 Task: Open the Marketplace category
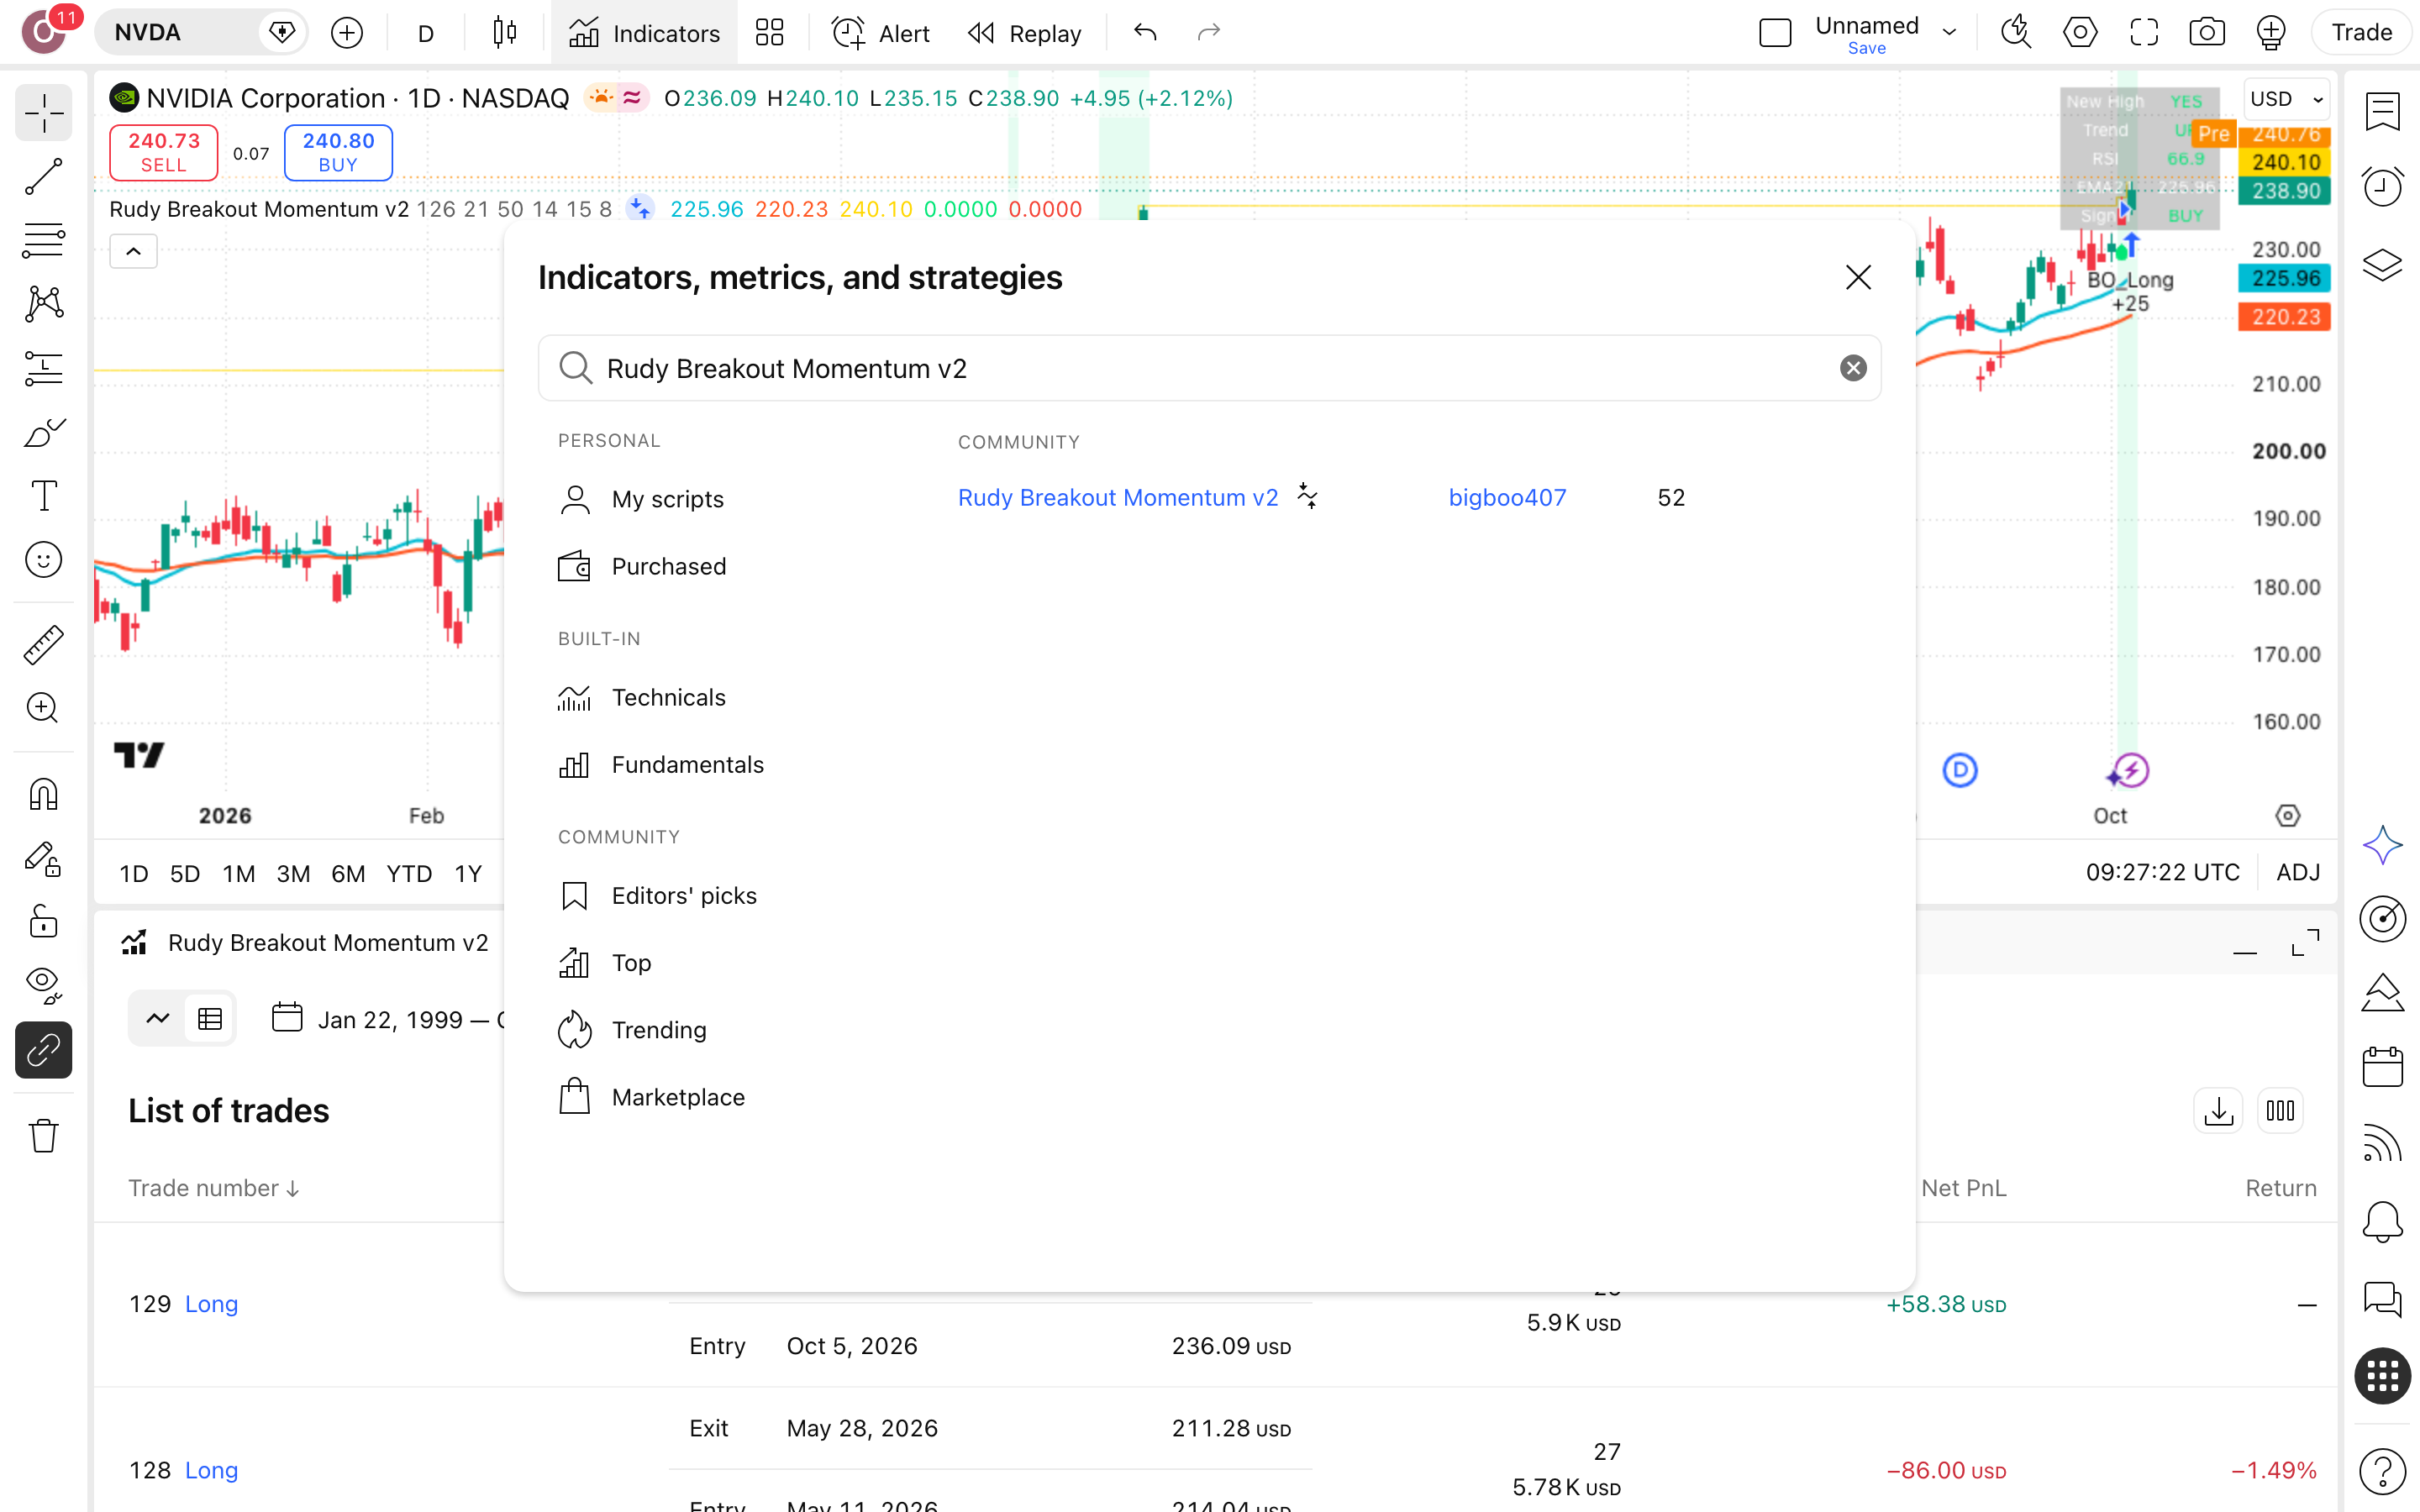pos(652,1097)
